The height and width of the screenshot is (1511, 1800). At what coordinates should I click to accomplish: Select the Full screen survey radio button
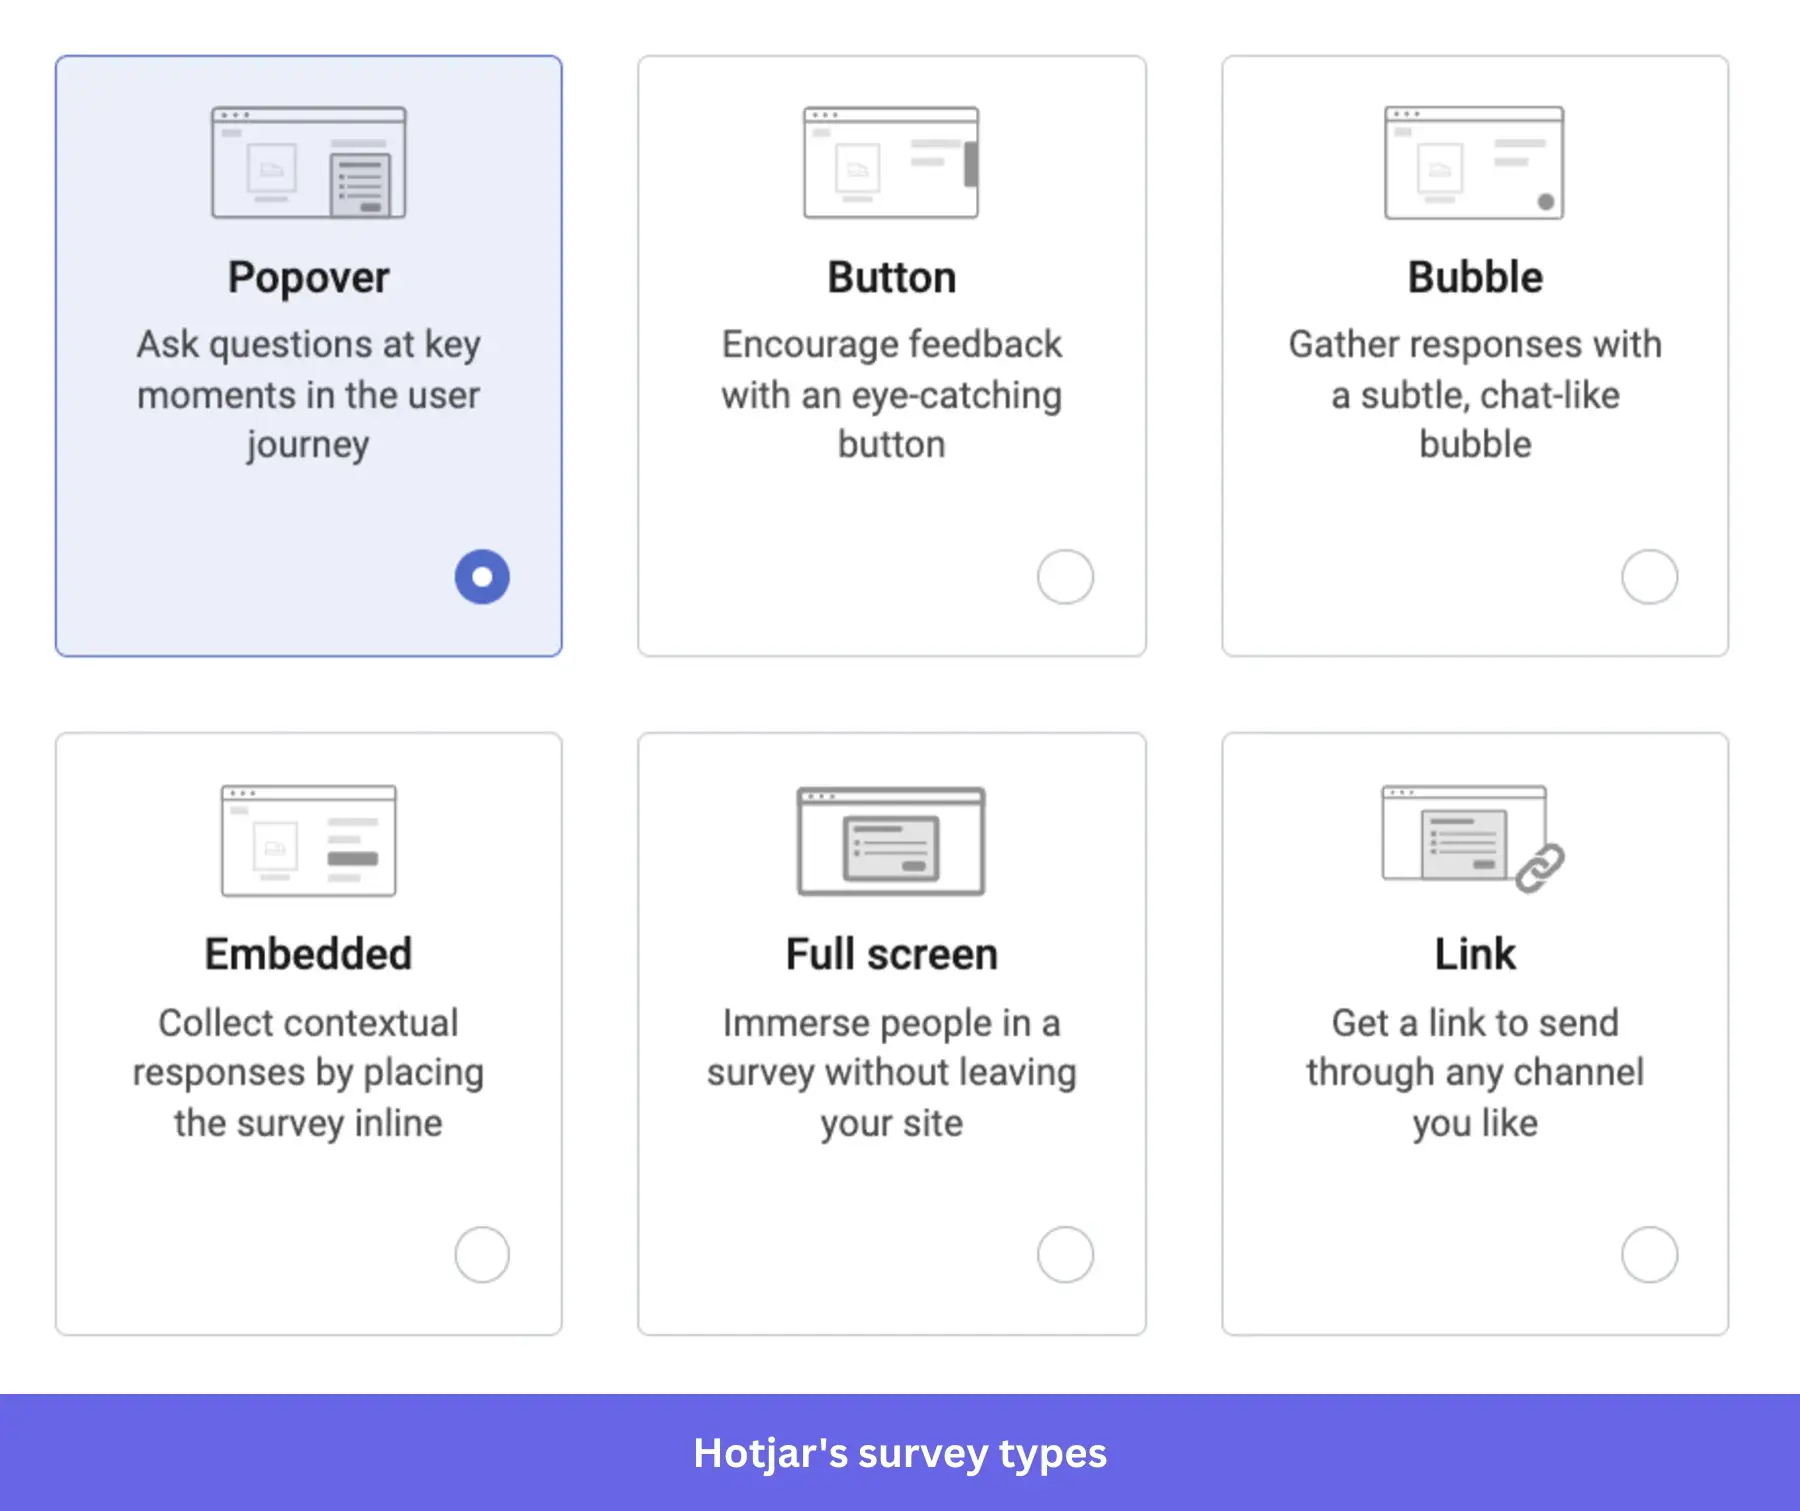[x=1065, y=1254]
